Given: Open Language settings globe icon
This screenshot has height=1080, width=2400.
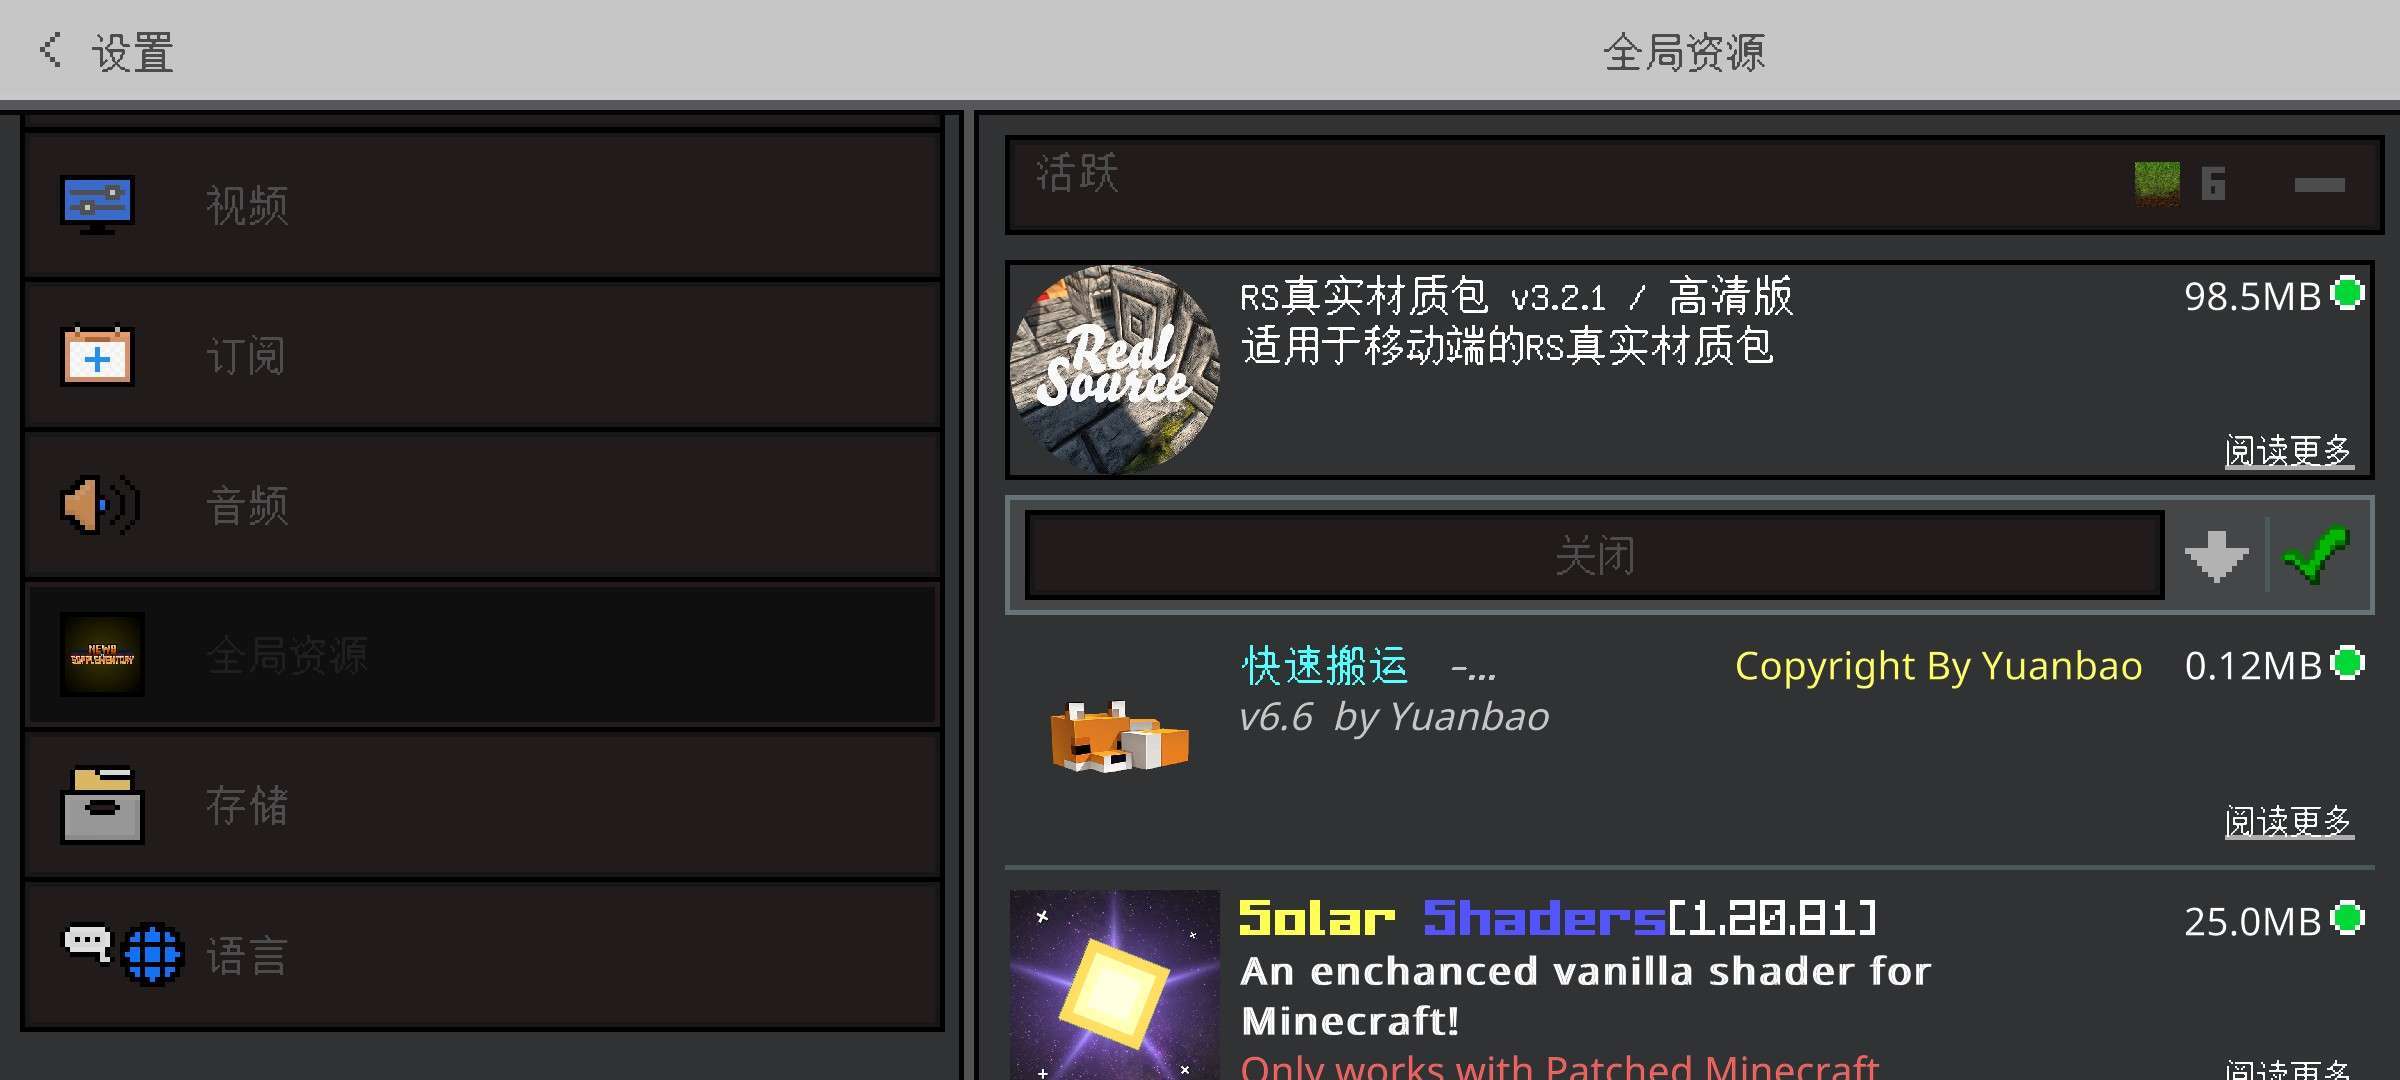Looking at the screenshot, I should pyautogui.click(x=153, y=955).
